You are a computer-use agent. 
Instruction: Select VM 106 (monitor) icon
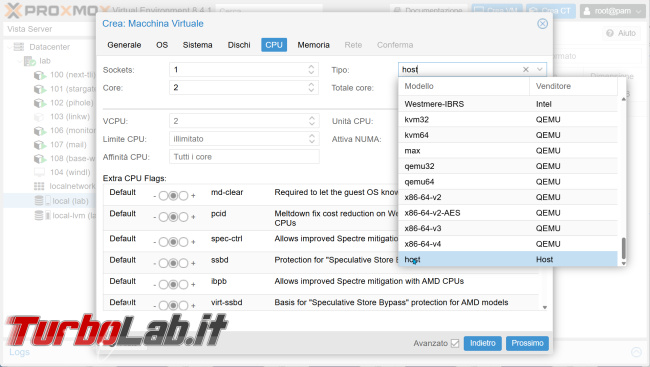click(x=40, y=131)
